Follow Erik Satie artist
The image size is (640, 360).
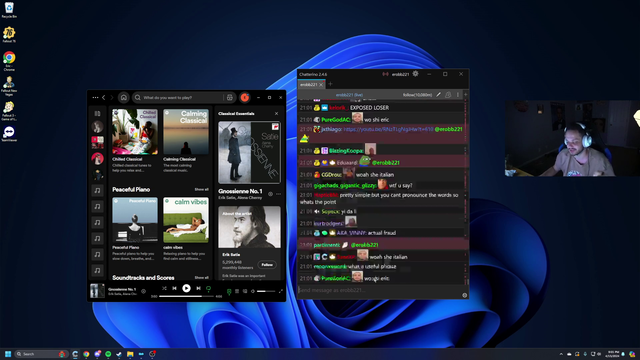[267, 265]
